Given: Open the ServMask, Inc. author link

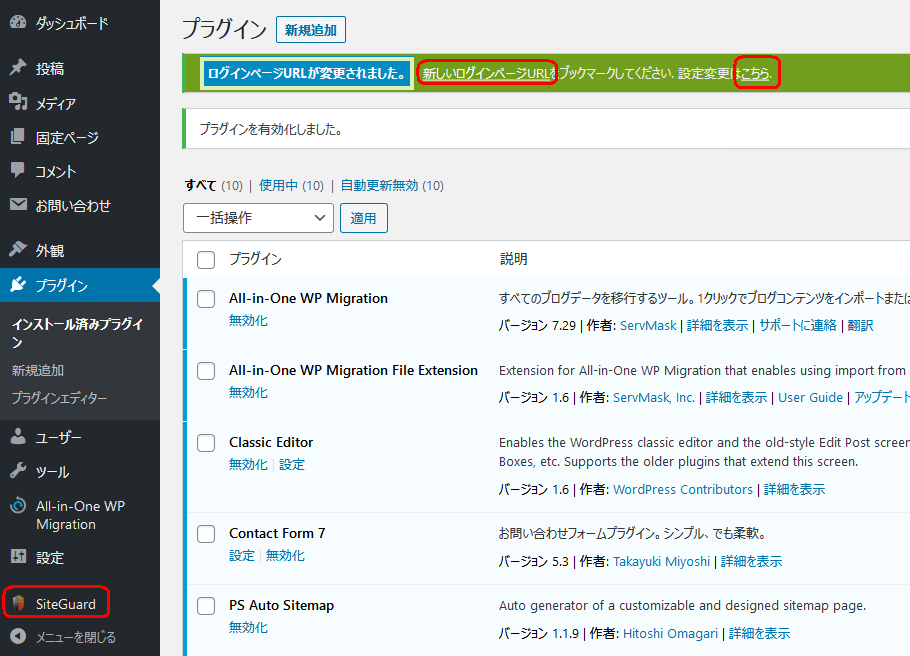Looking at the screenshot, I should 654,397.
